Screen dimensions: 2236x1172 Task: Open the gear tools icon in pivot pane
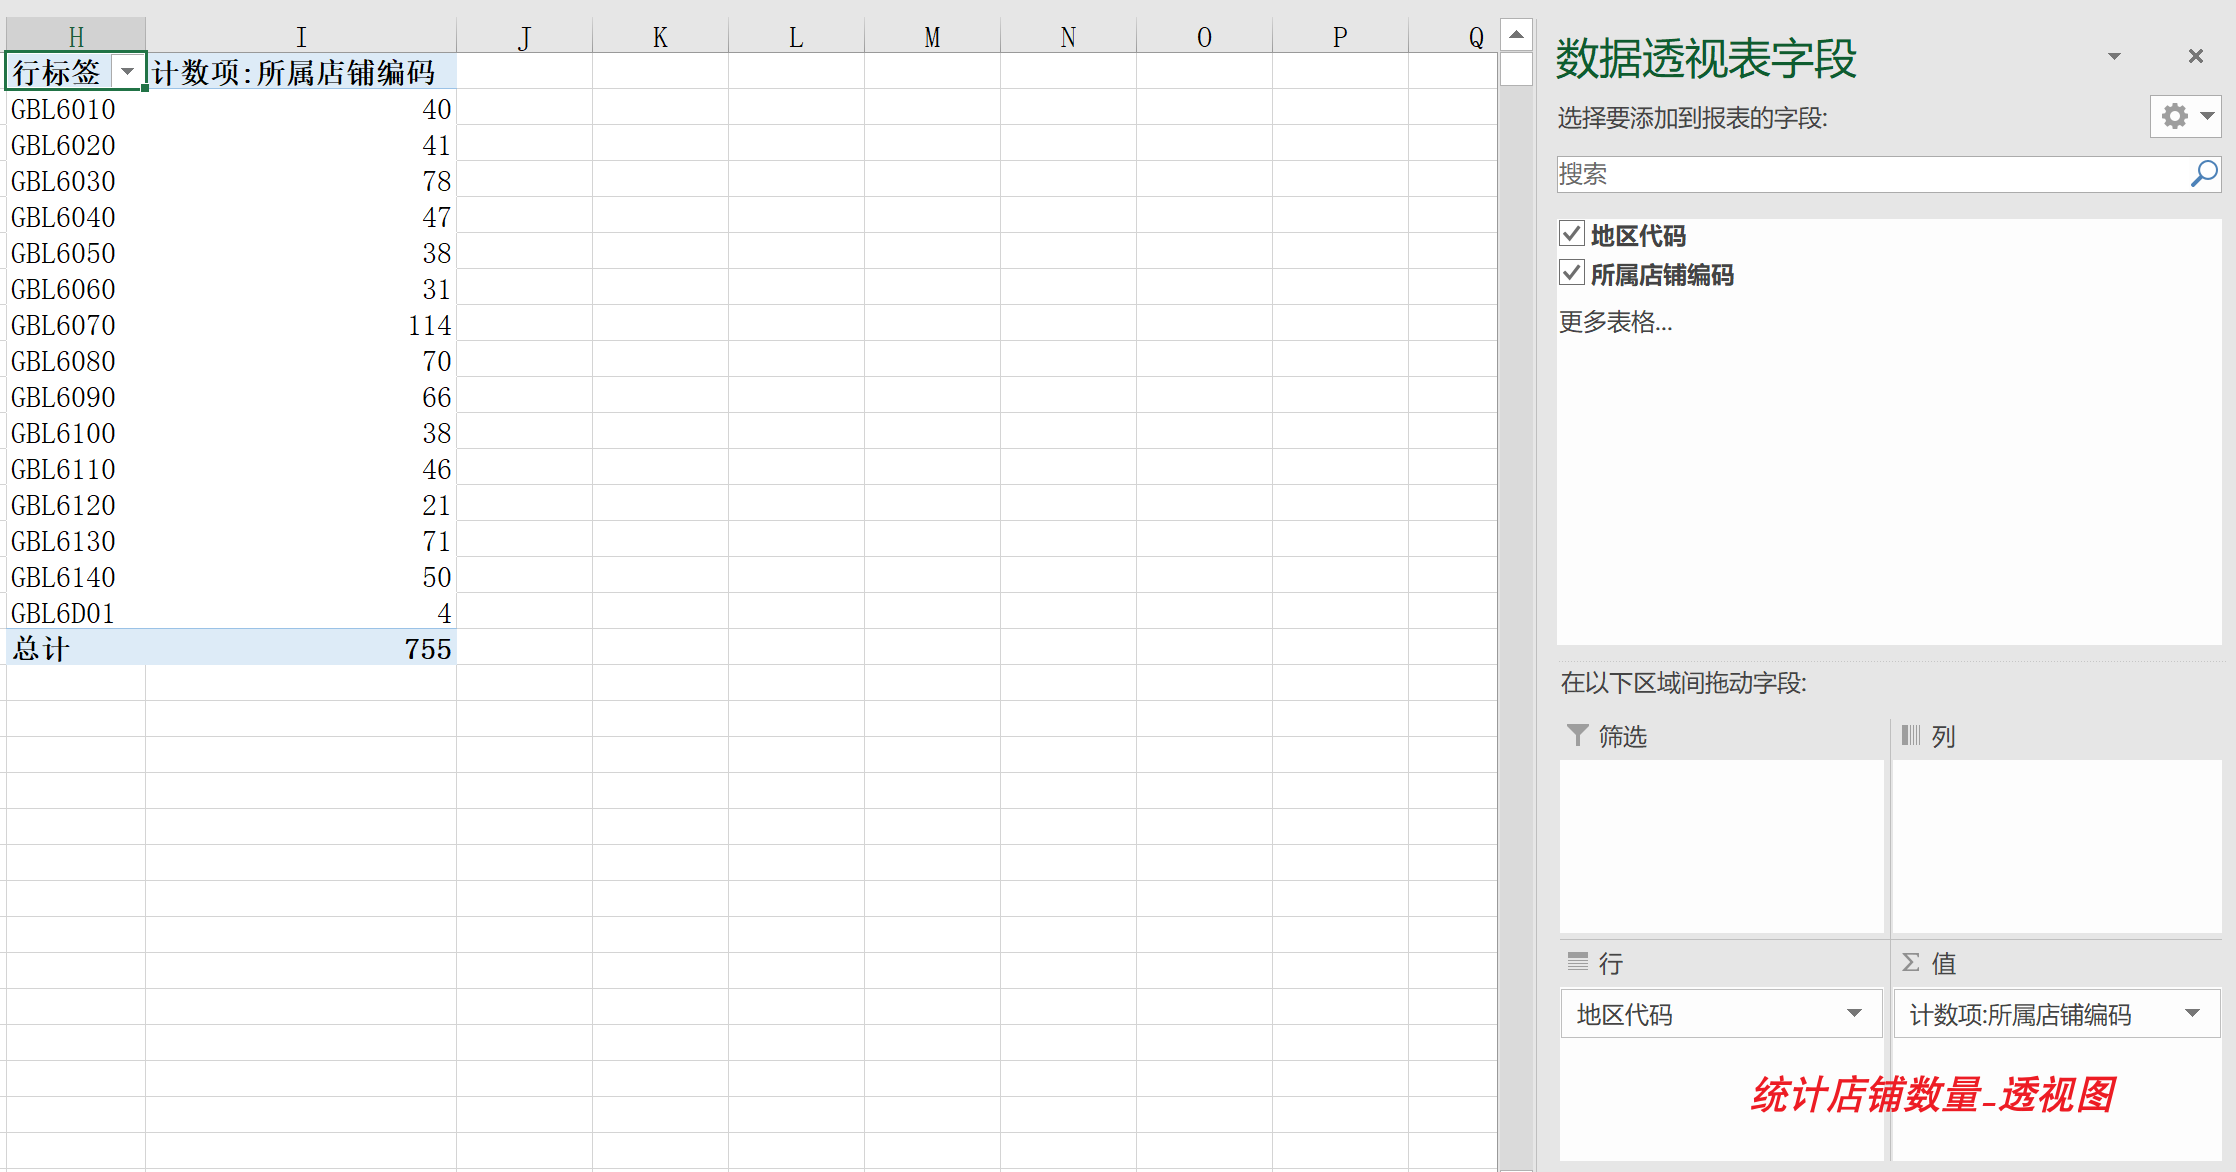coord(2175,116)
